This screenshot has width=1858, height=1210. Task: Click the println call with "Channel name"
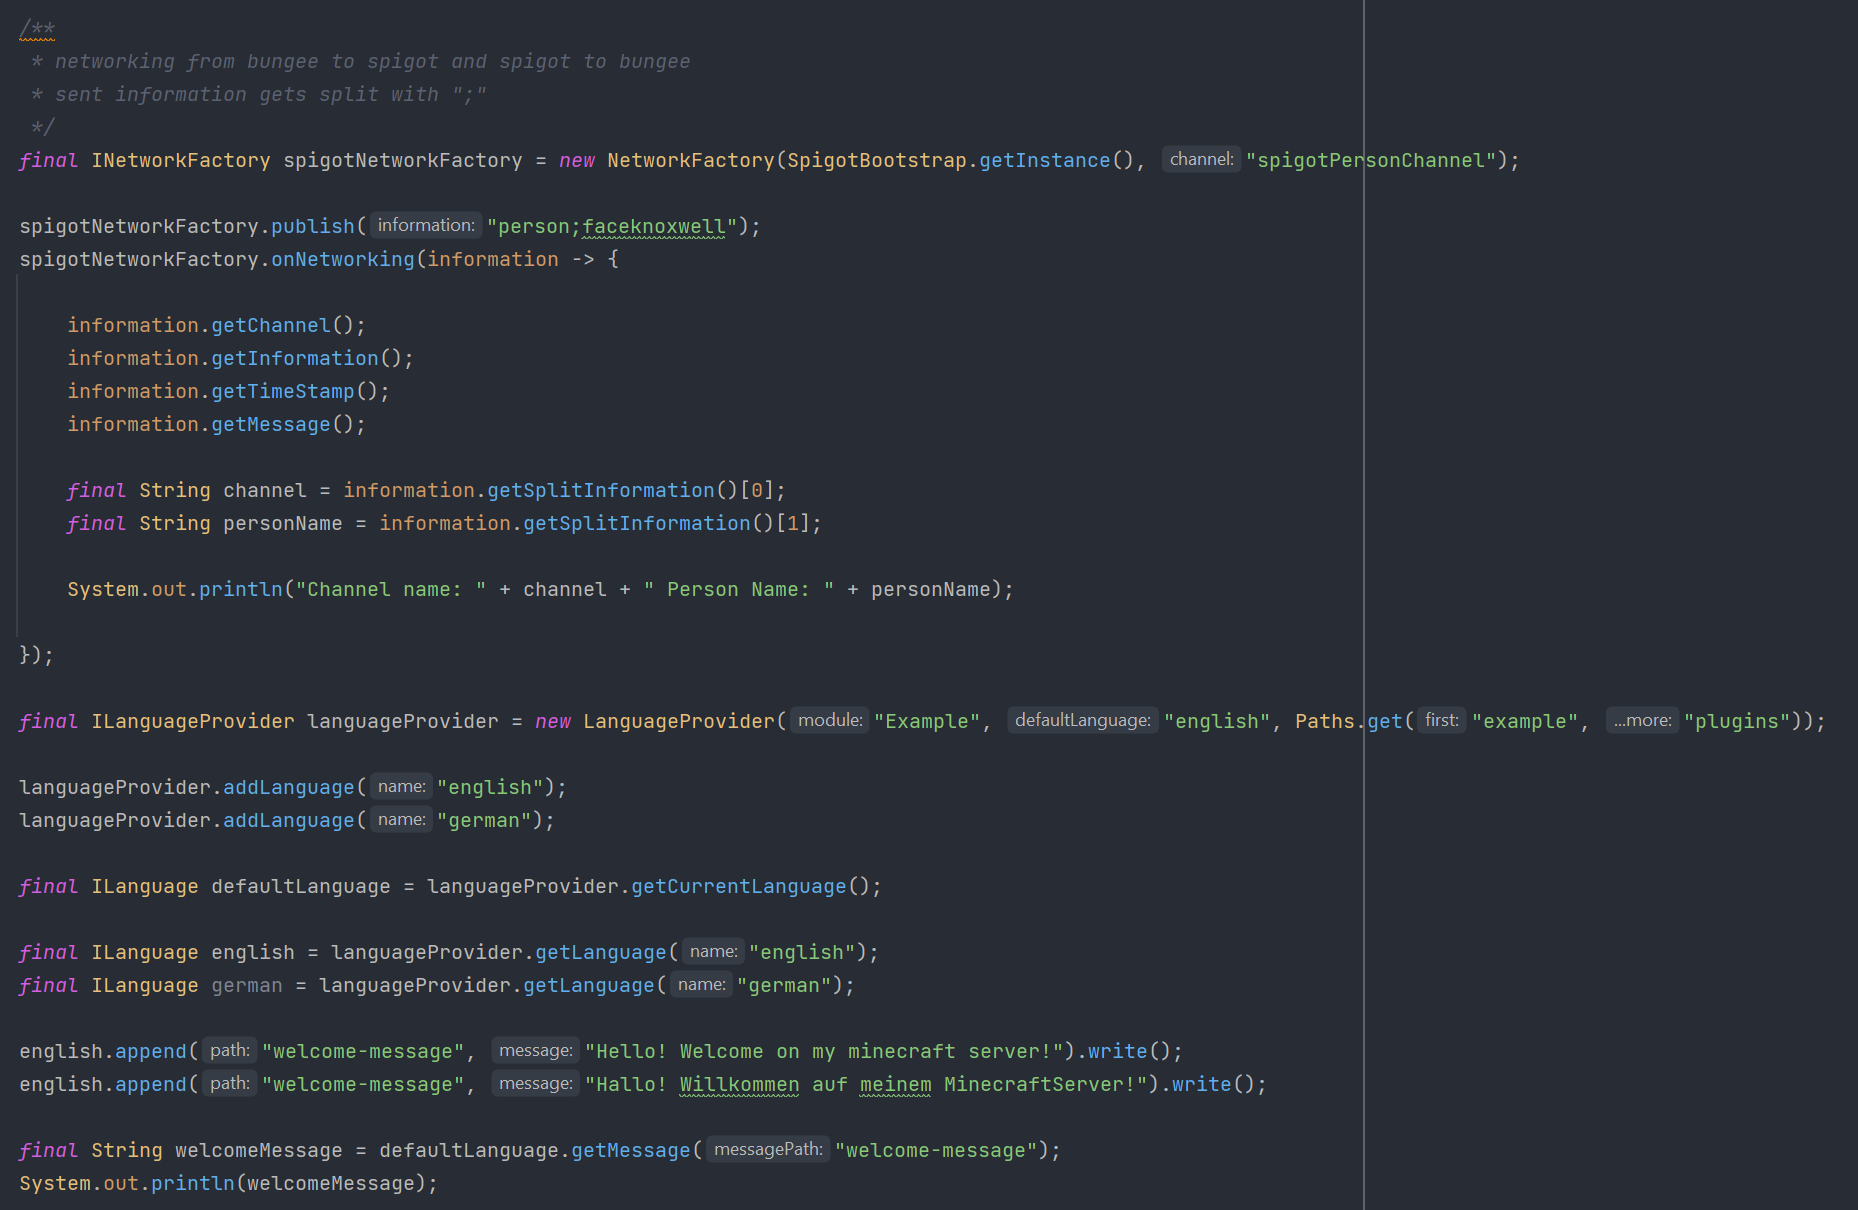point(241,589)
